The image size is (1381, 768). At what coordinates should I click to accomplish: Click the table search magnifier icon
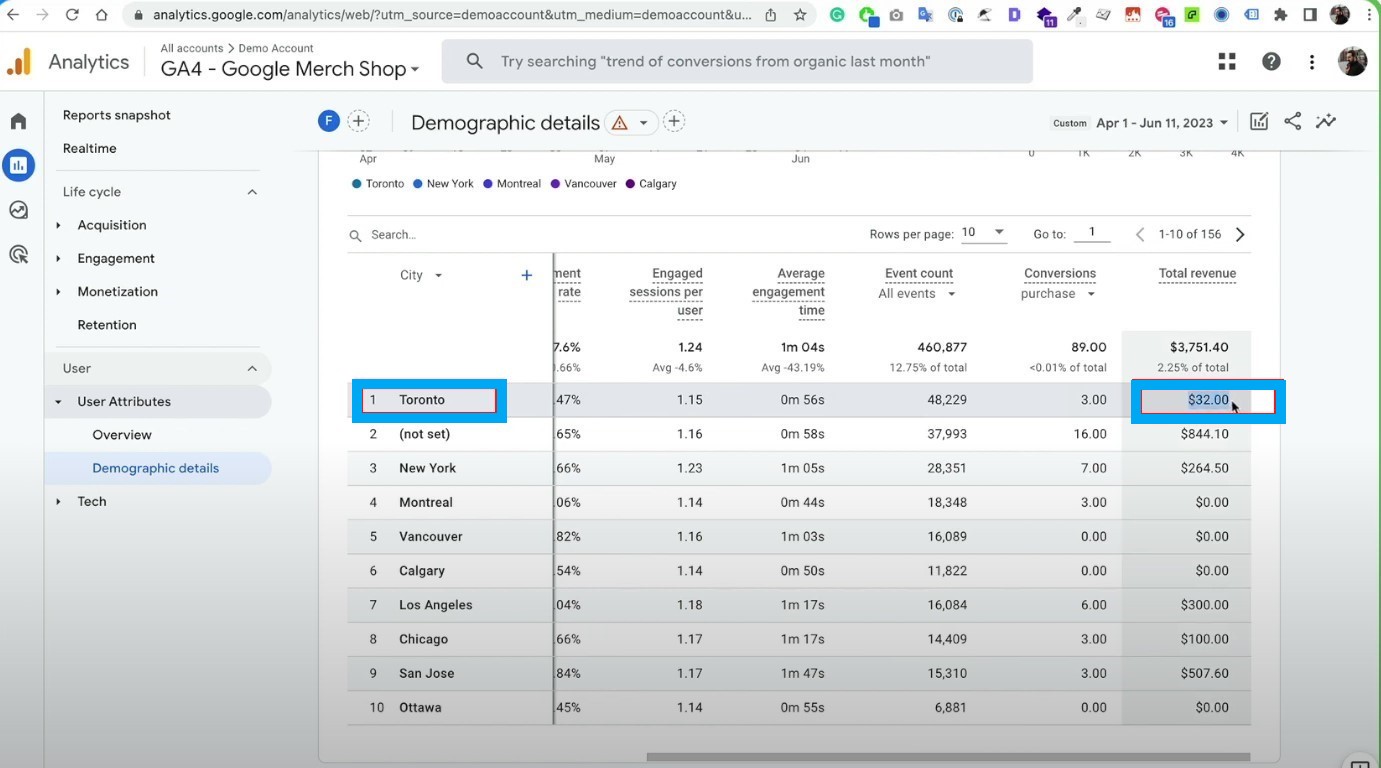click(355, 235)
